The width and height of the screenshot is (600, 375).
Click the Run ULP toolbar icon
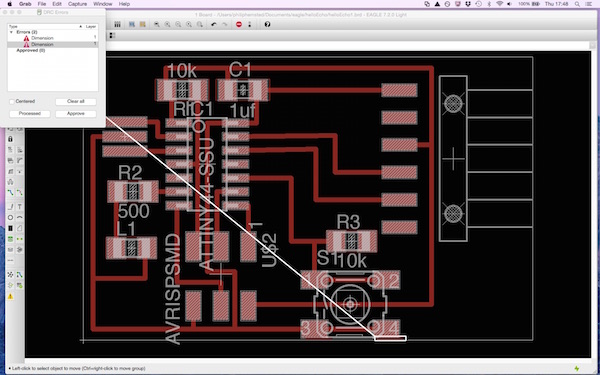(x=142, y=24)
